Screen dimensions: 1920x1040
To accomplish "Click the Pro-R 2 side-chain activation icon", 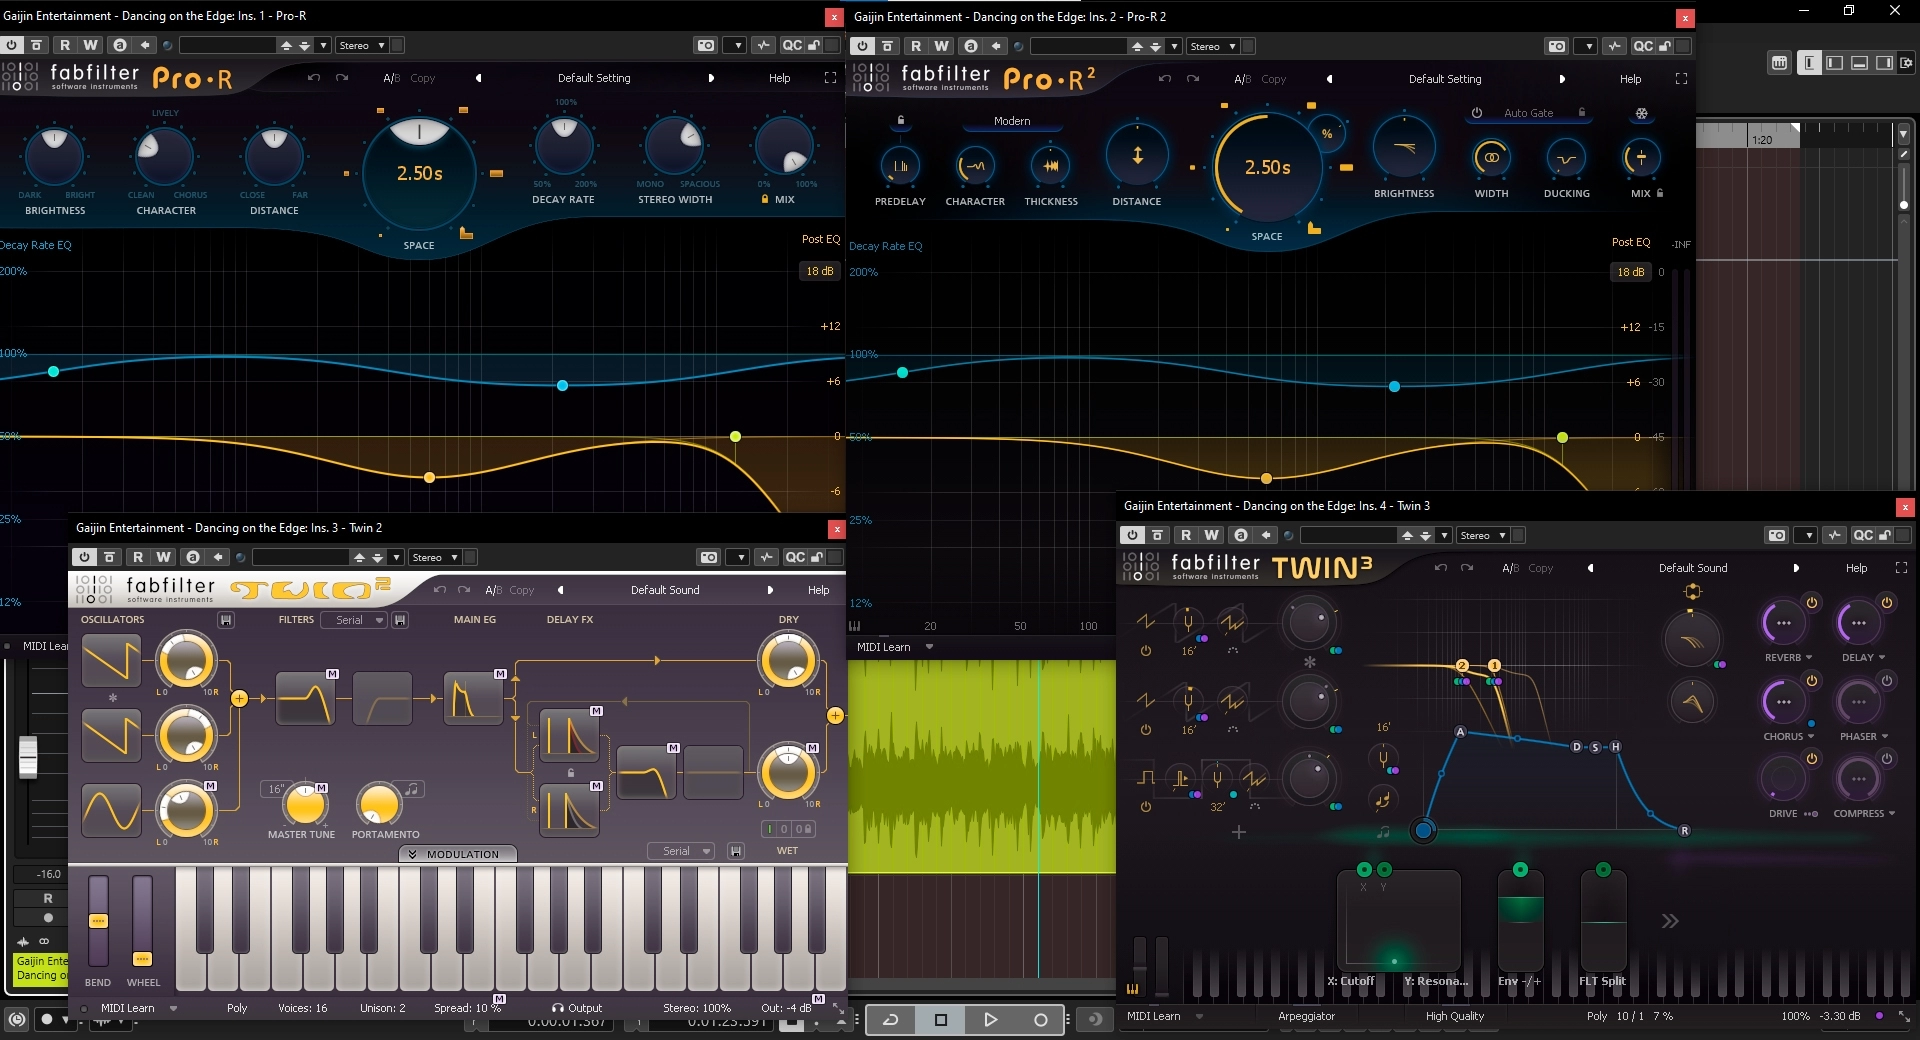I will pyautogui.click(x=1614, y=46).
